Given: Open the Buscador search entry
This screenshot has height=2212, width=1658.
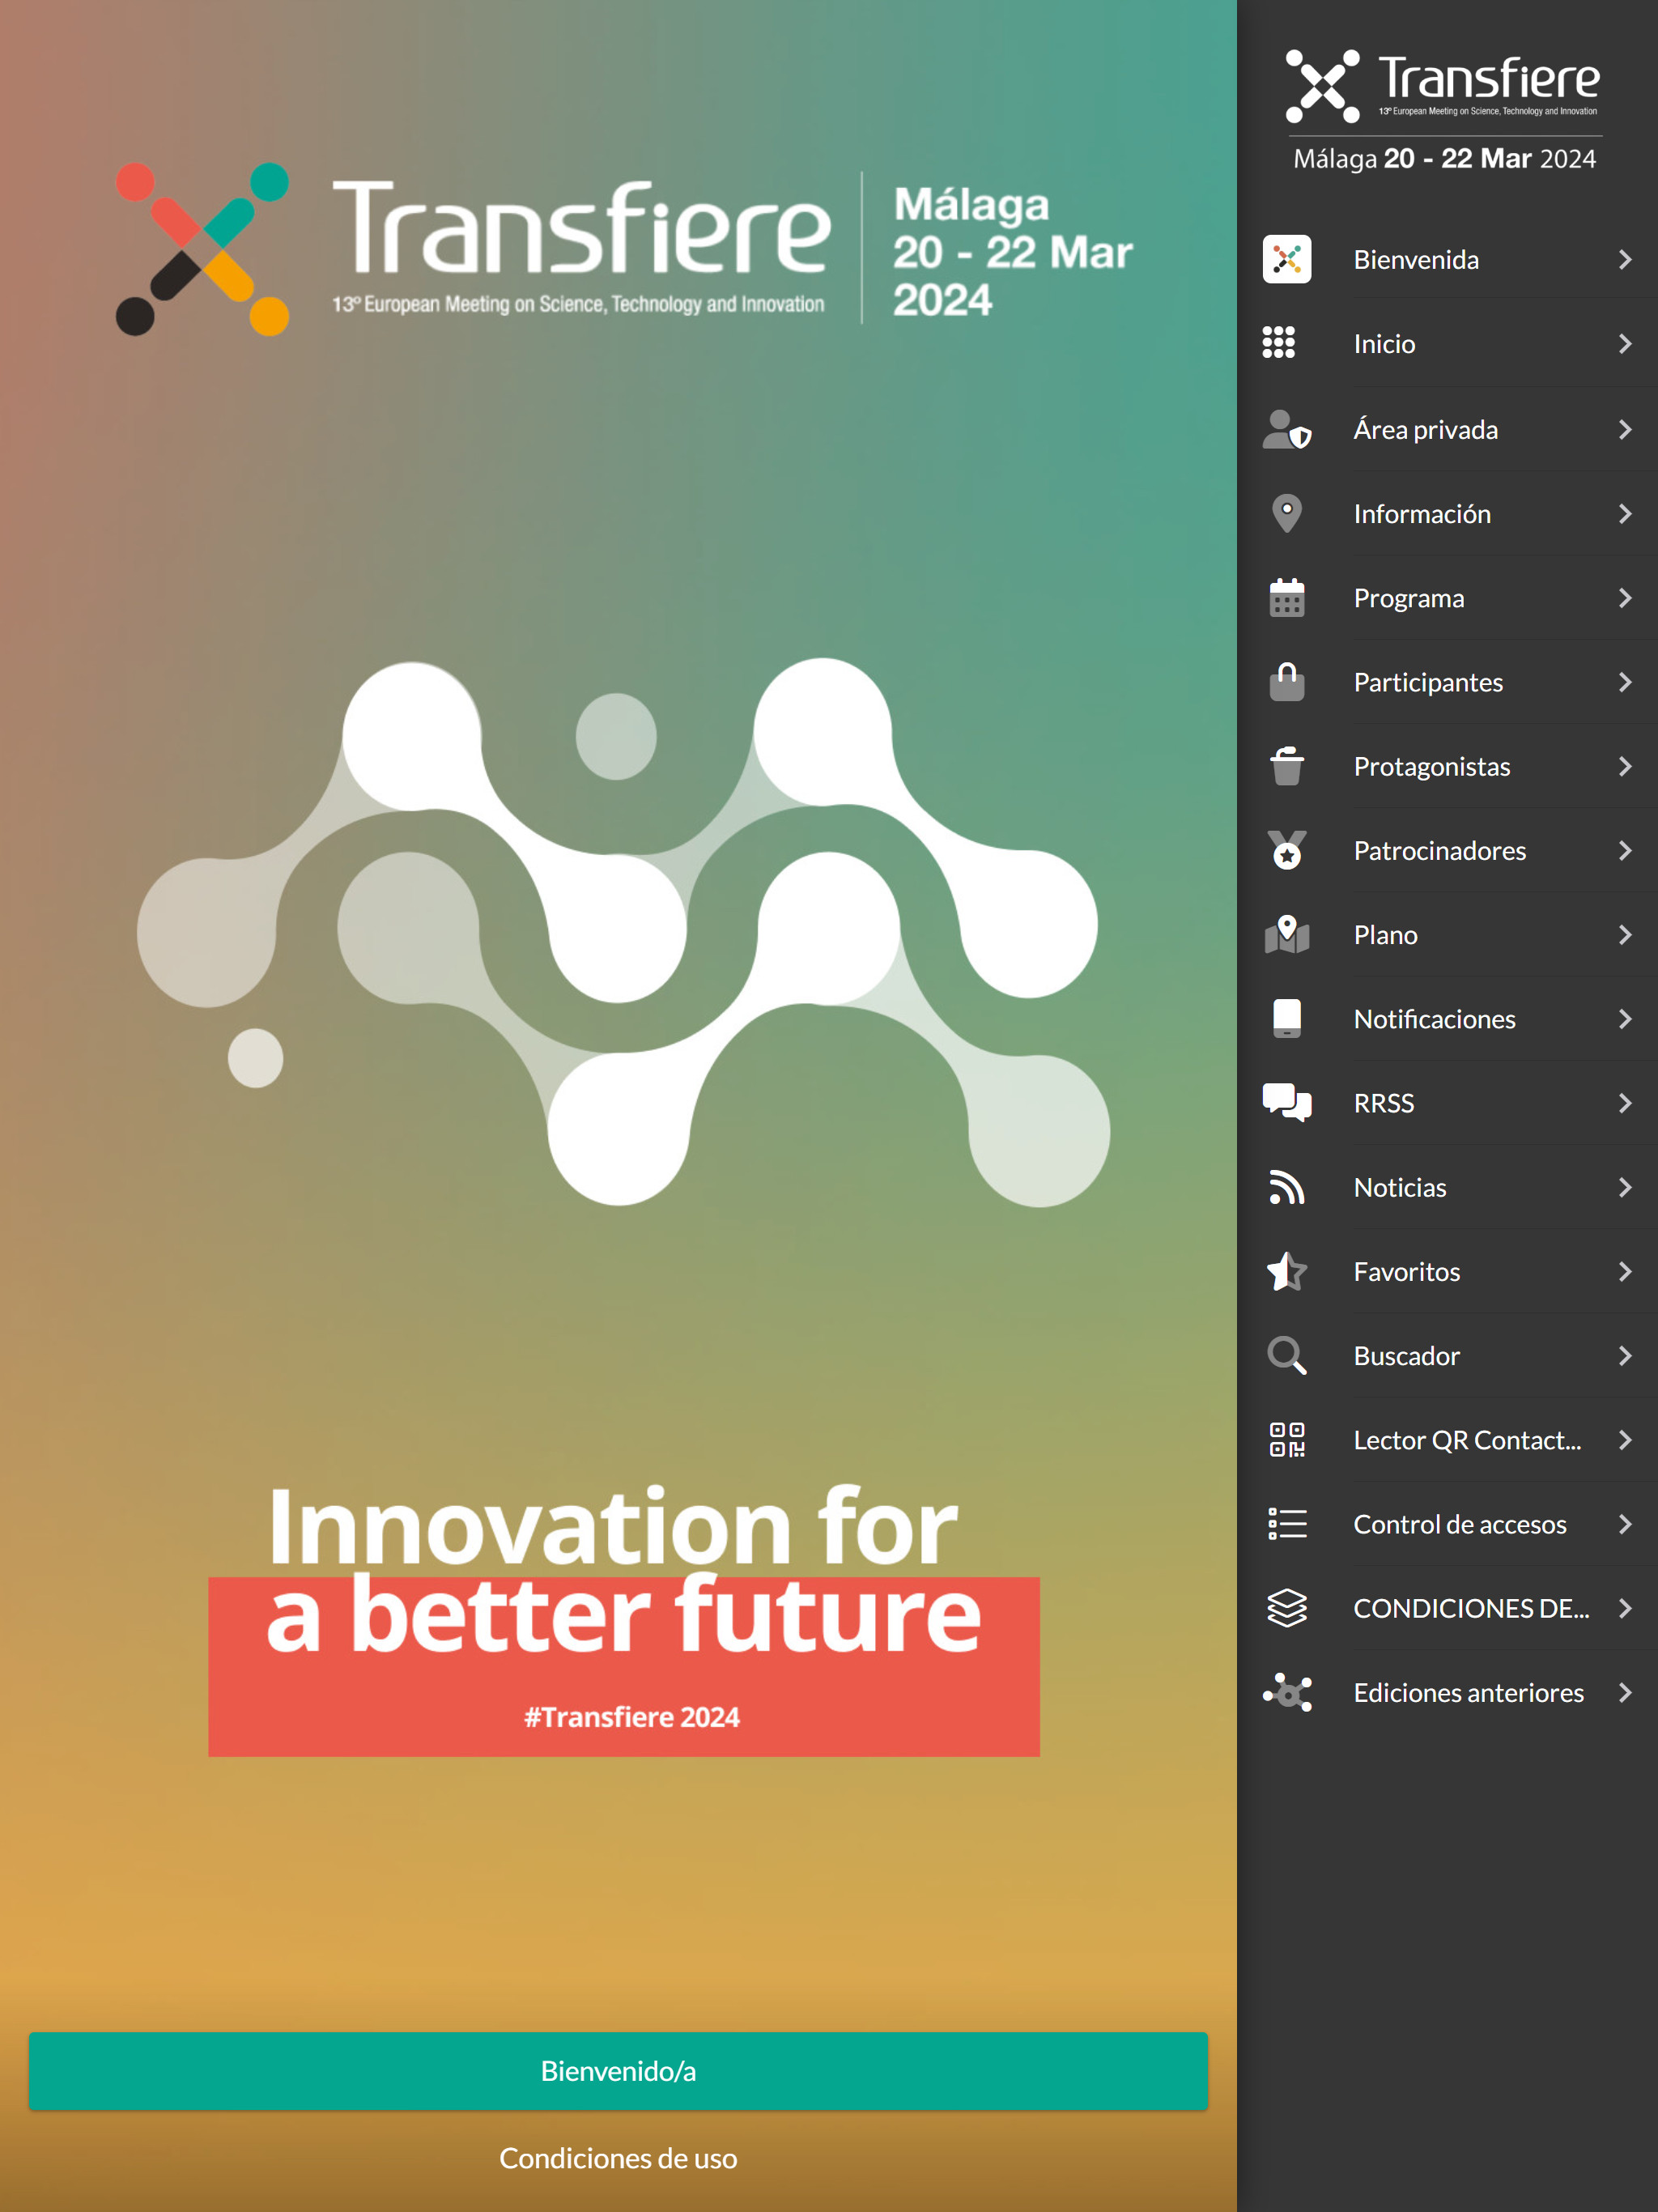Looking at the screenshot, I should tap(1447, 1355).
